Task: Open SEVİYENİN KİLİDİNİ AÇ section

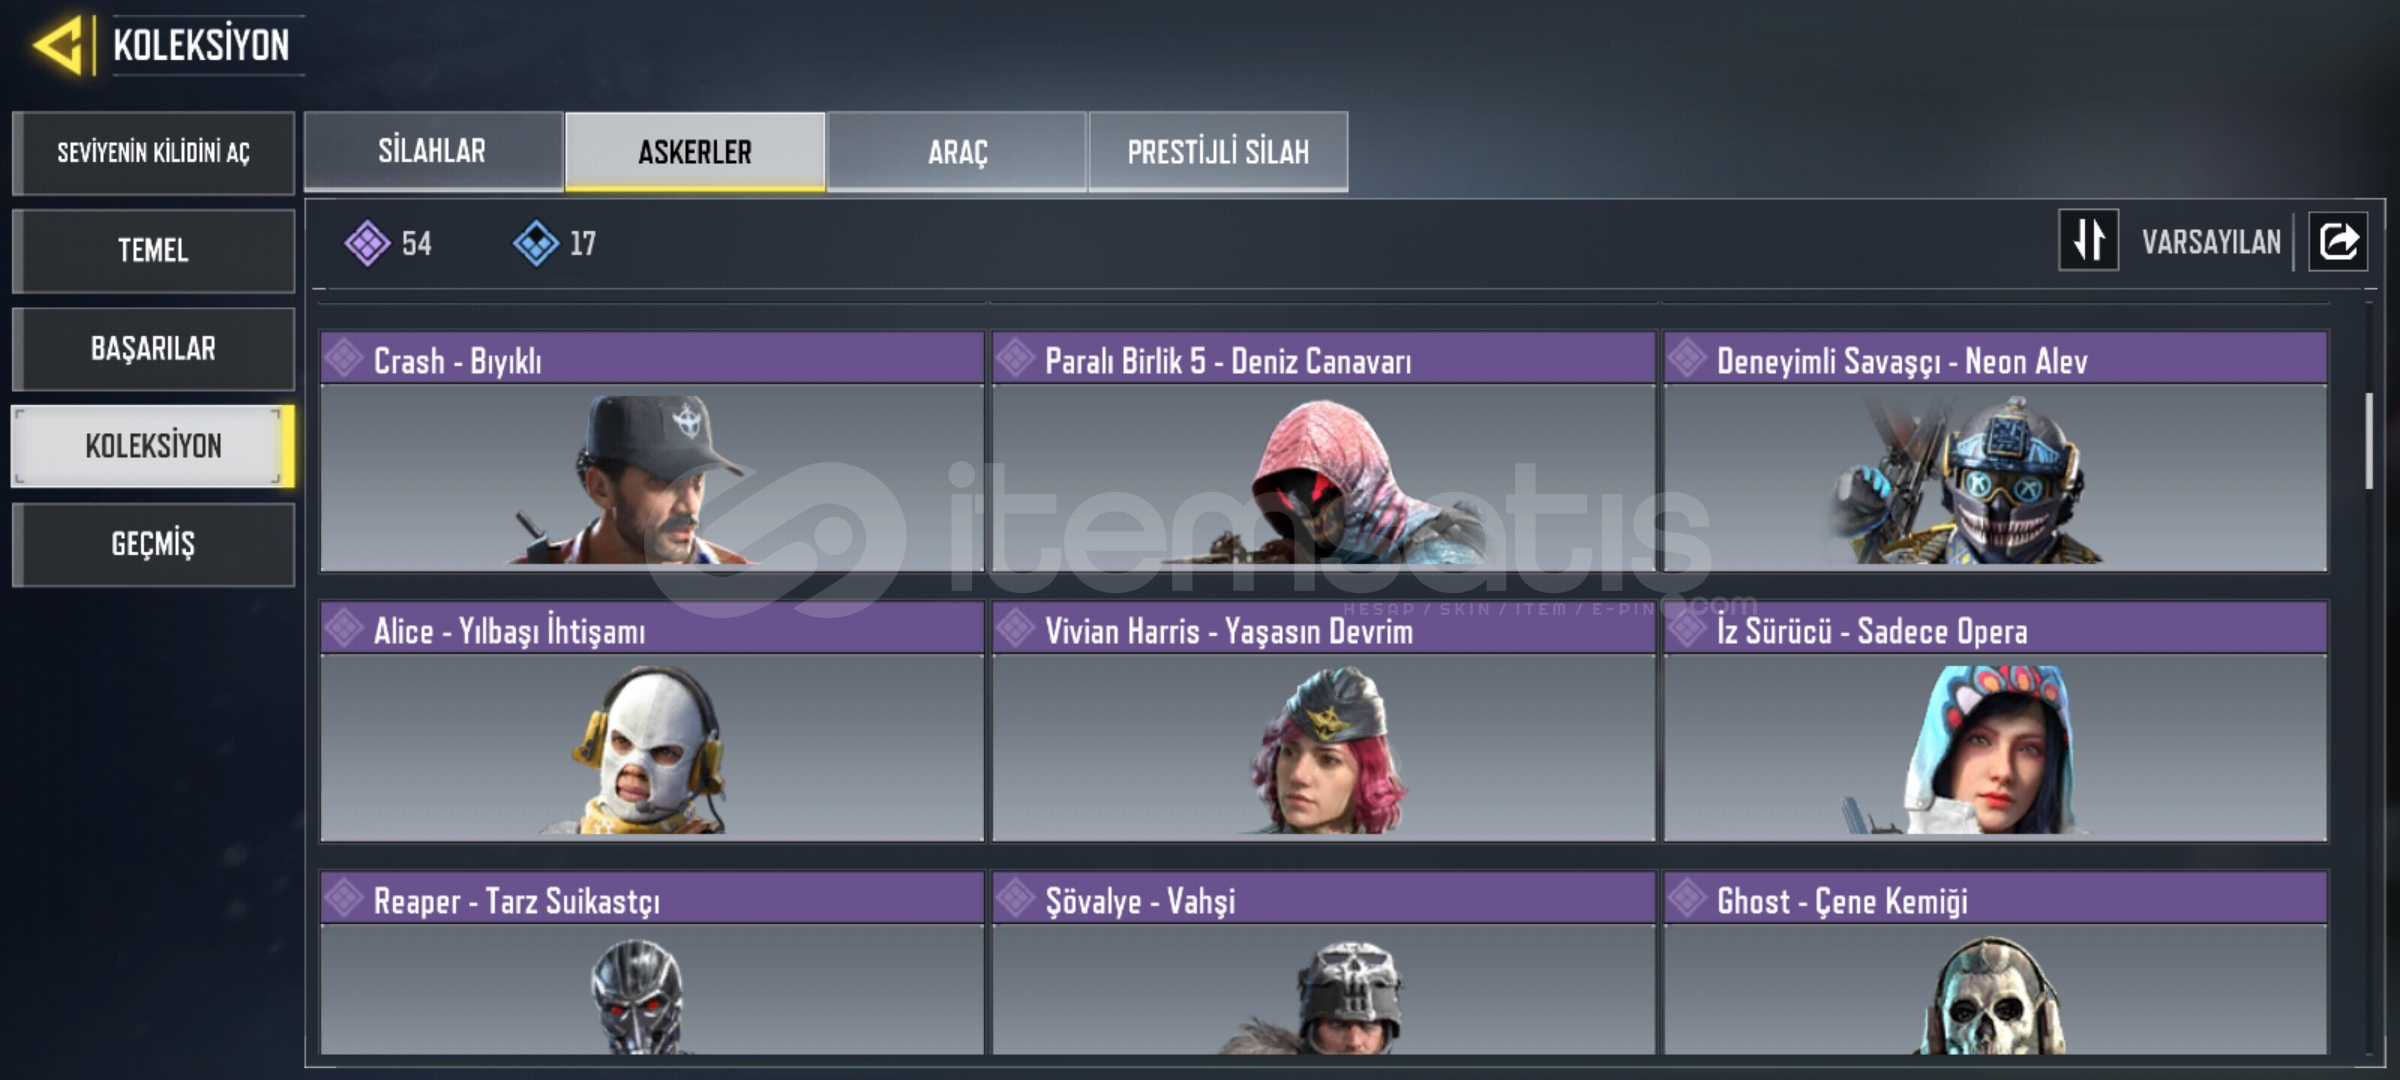Action: point(153,152)
